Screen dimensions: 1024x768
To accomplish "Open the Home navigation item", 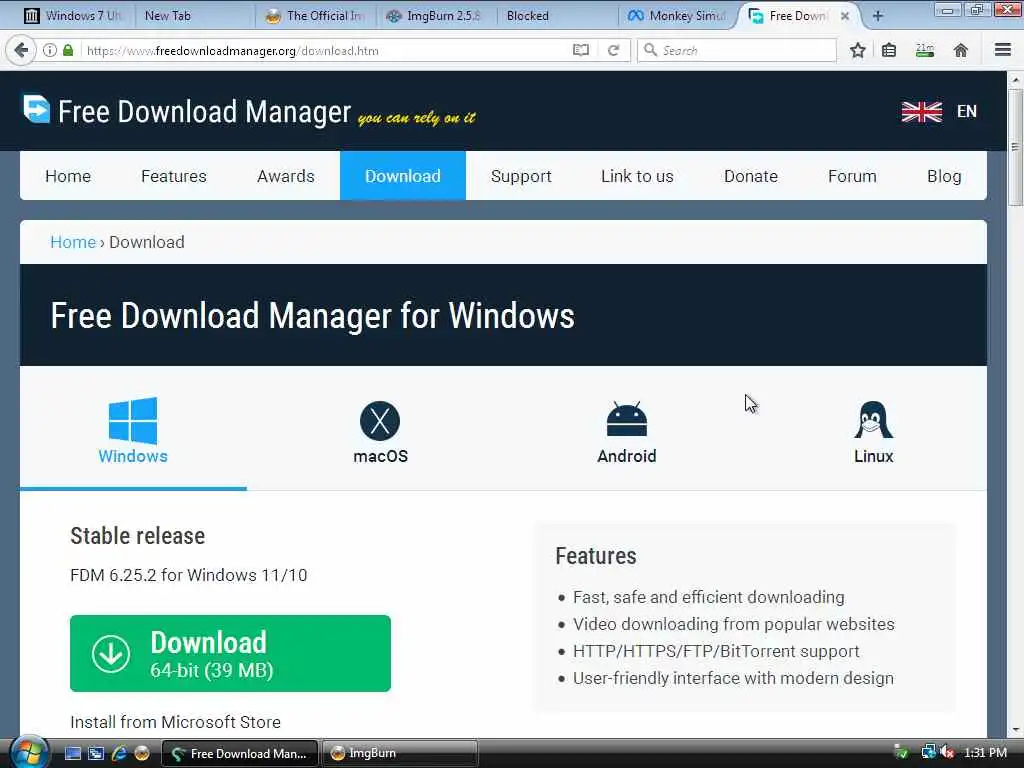I will tap(68, 176).
